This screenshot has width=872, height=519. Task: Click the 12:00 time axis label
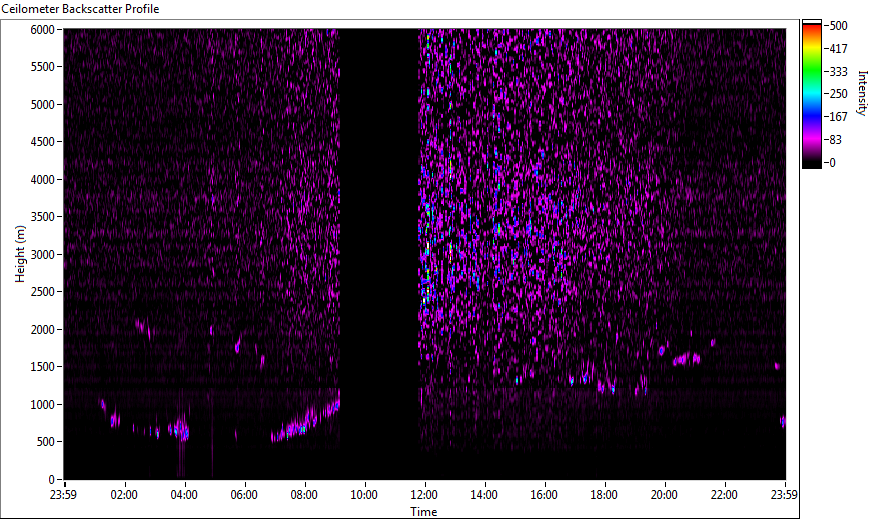point(424,495)
